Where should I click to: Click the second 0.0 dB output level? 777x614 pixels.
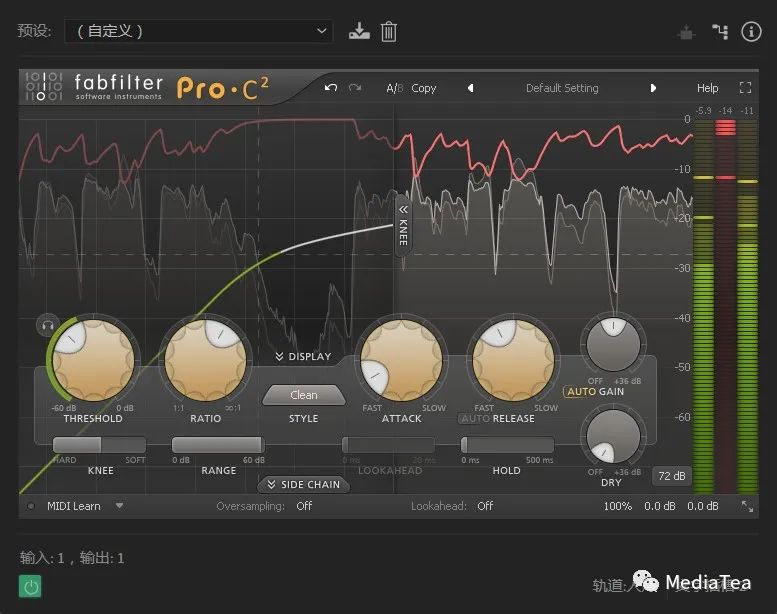703,506
